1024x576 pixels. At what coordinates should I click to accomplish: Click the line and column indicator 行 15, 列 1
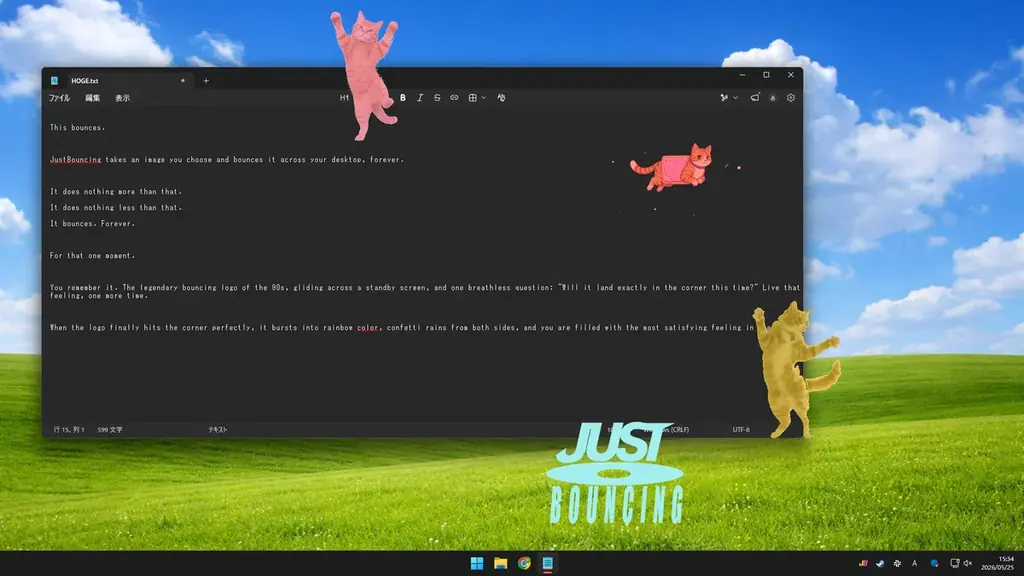[69, 430]
